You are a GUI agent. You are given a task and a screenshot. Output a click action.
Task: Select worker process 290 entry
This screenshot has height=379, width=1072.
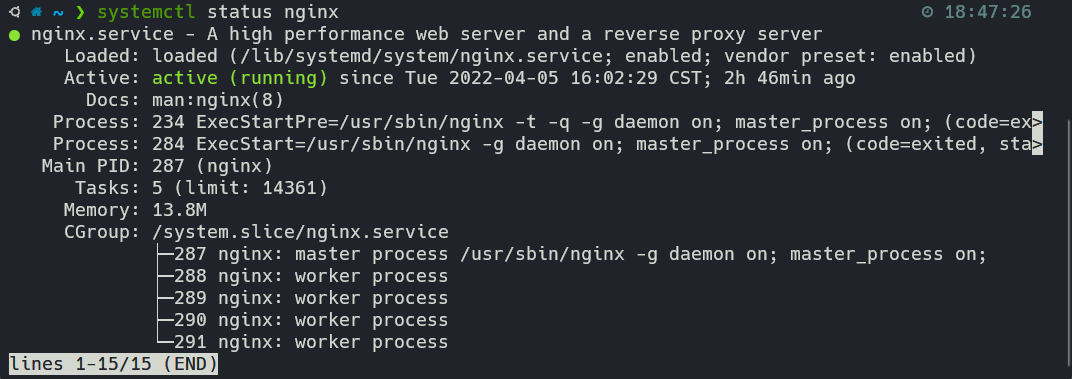[x=311, y=320]
